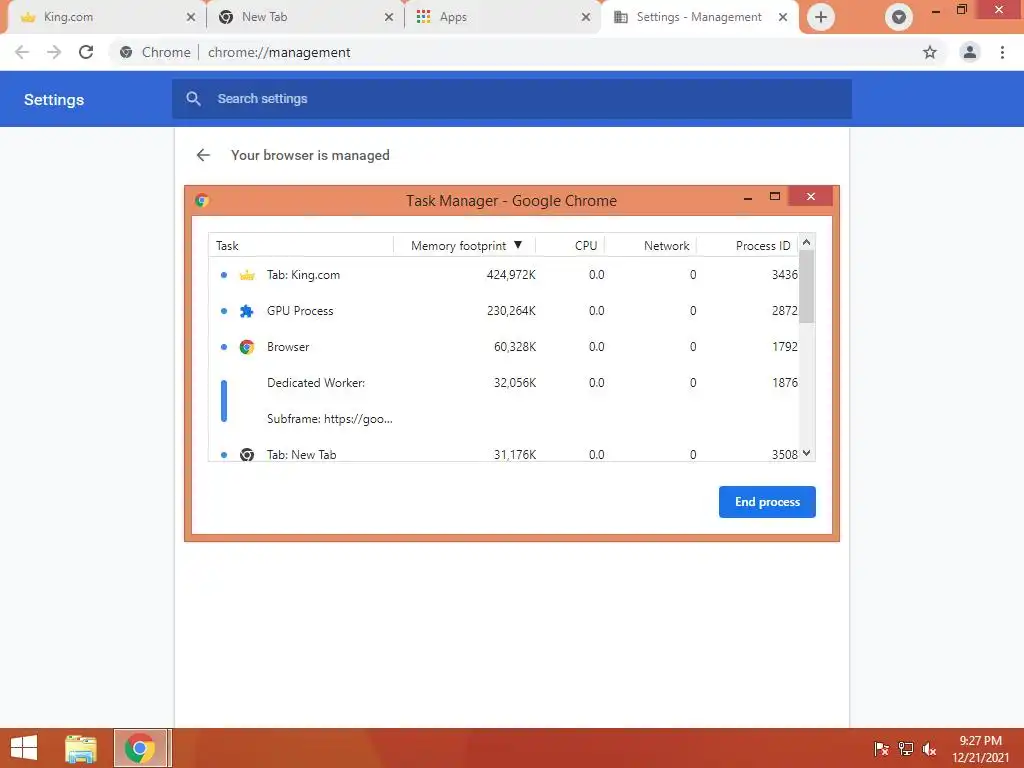This screenshot has height=768, width=1024.
Task: Open the clock showing 9:27 PM
Action: click(x=980, y=748)
